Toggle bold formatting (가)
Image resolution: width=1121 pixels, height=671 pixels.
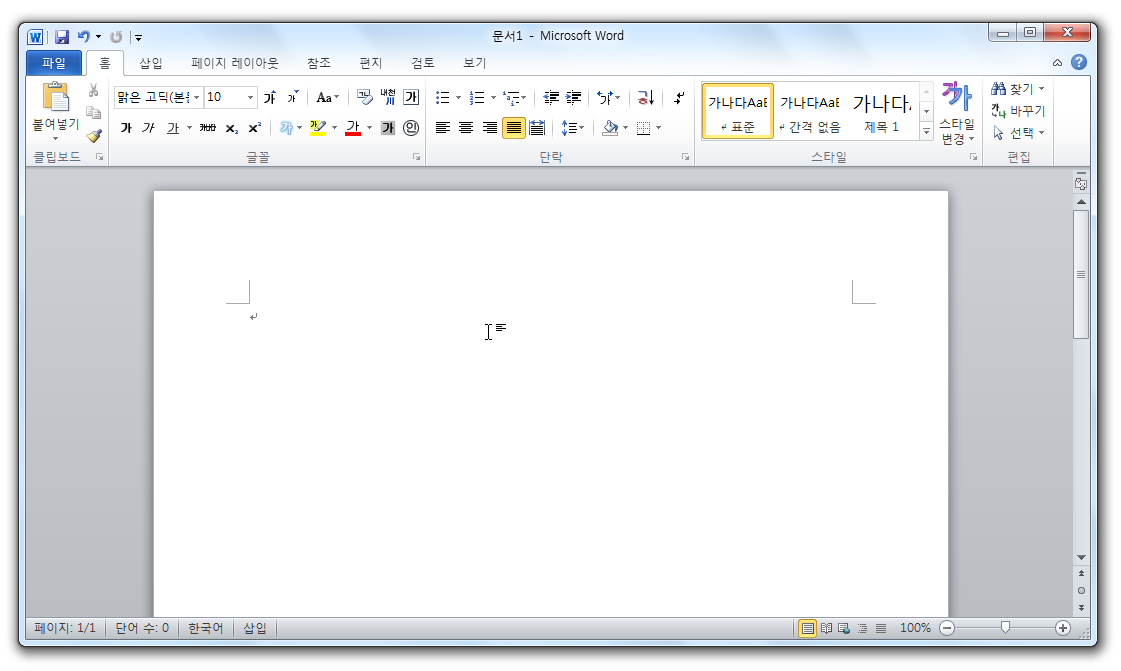126,128
